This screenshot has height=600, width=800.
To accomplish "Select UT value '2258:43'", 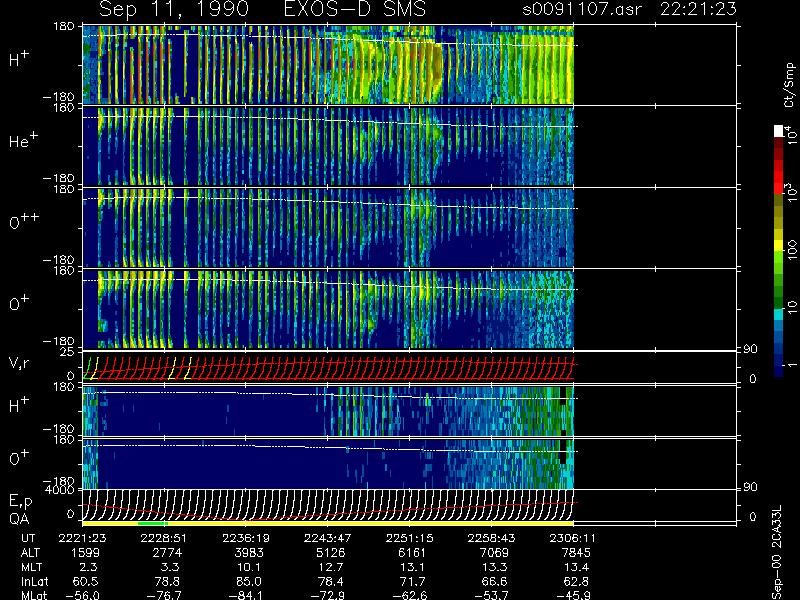I will tap(491, 538).
